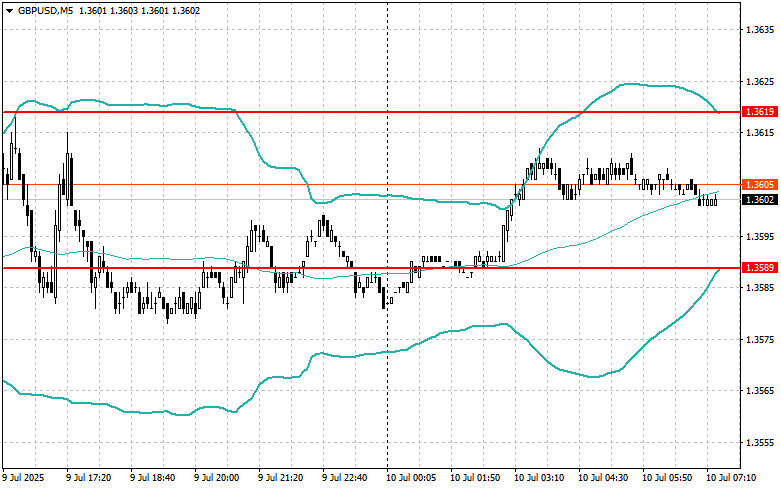The width and height of the screenshot is (781, 489).
Task: Click the 10 Jul 05:50 time label
Action: pos(667,478)
